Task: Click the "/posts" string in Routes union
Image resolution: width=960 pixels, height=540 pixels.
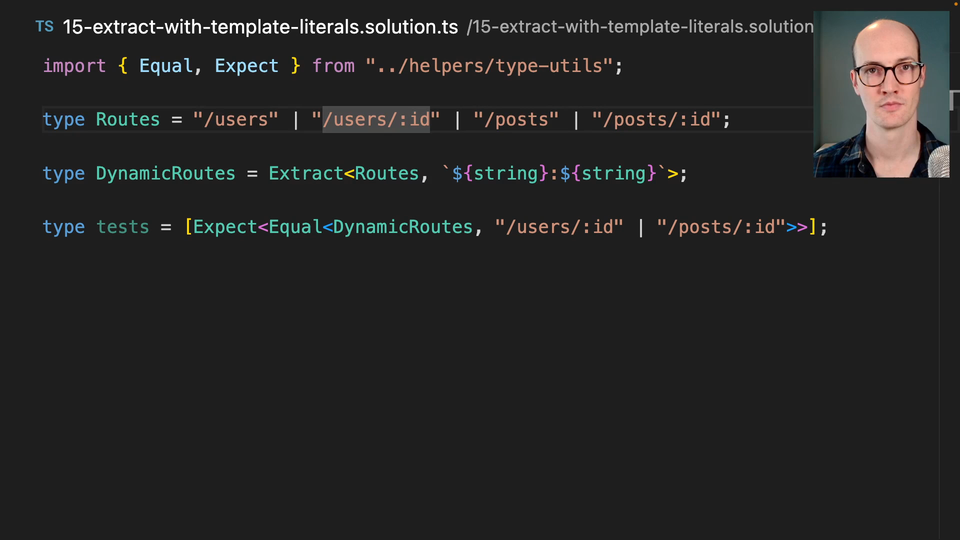Action: (516, 120)
